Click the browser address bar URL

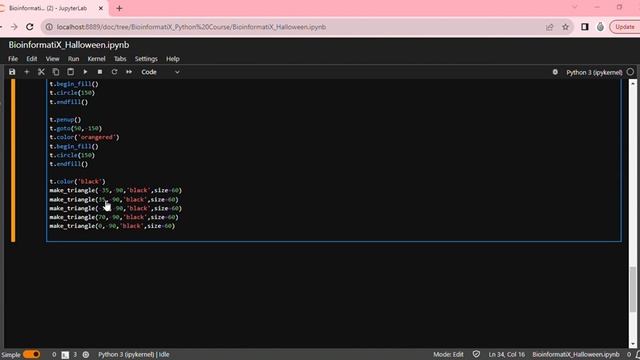tap(191, 27)
